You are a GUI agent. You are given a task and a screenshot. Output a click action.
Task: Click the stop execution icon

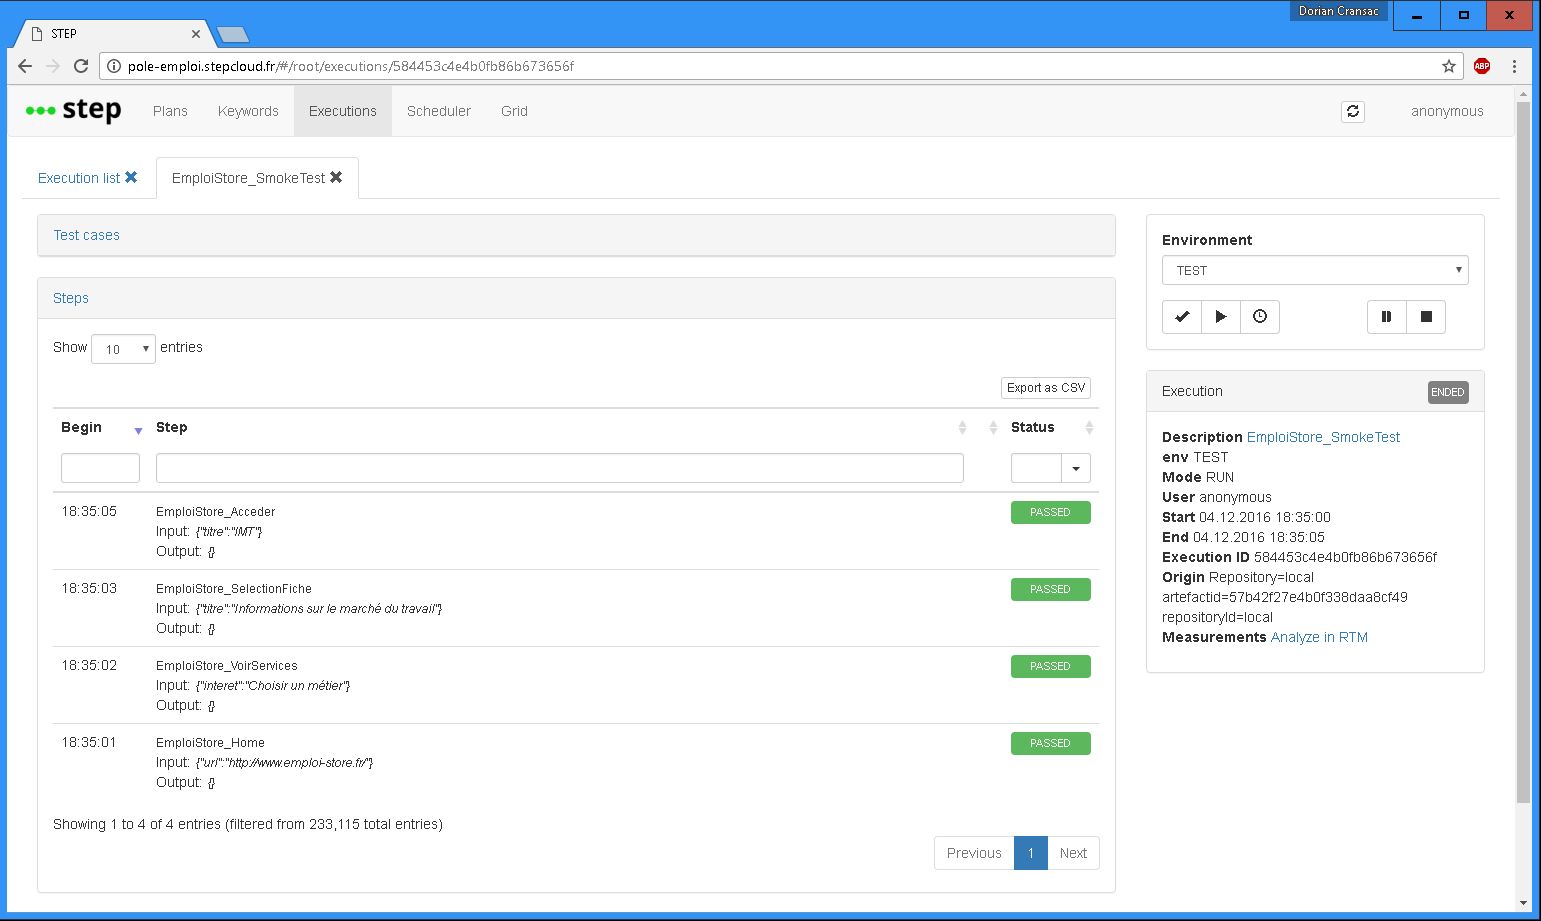pos(1426,316)
